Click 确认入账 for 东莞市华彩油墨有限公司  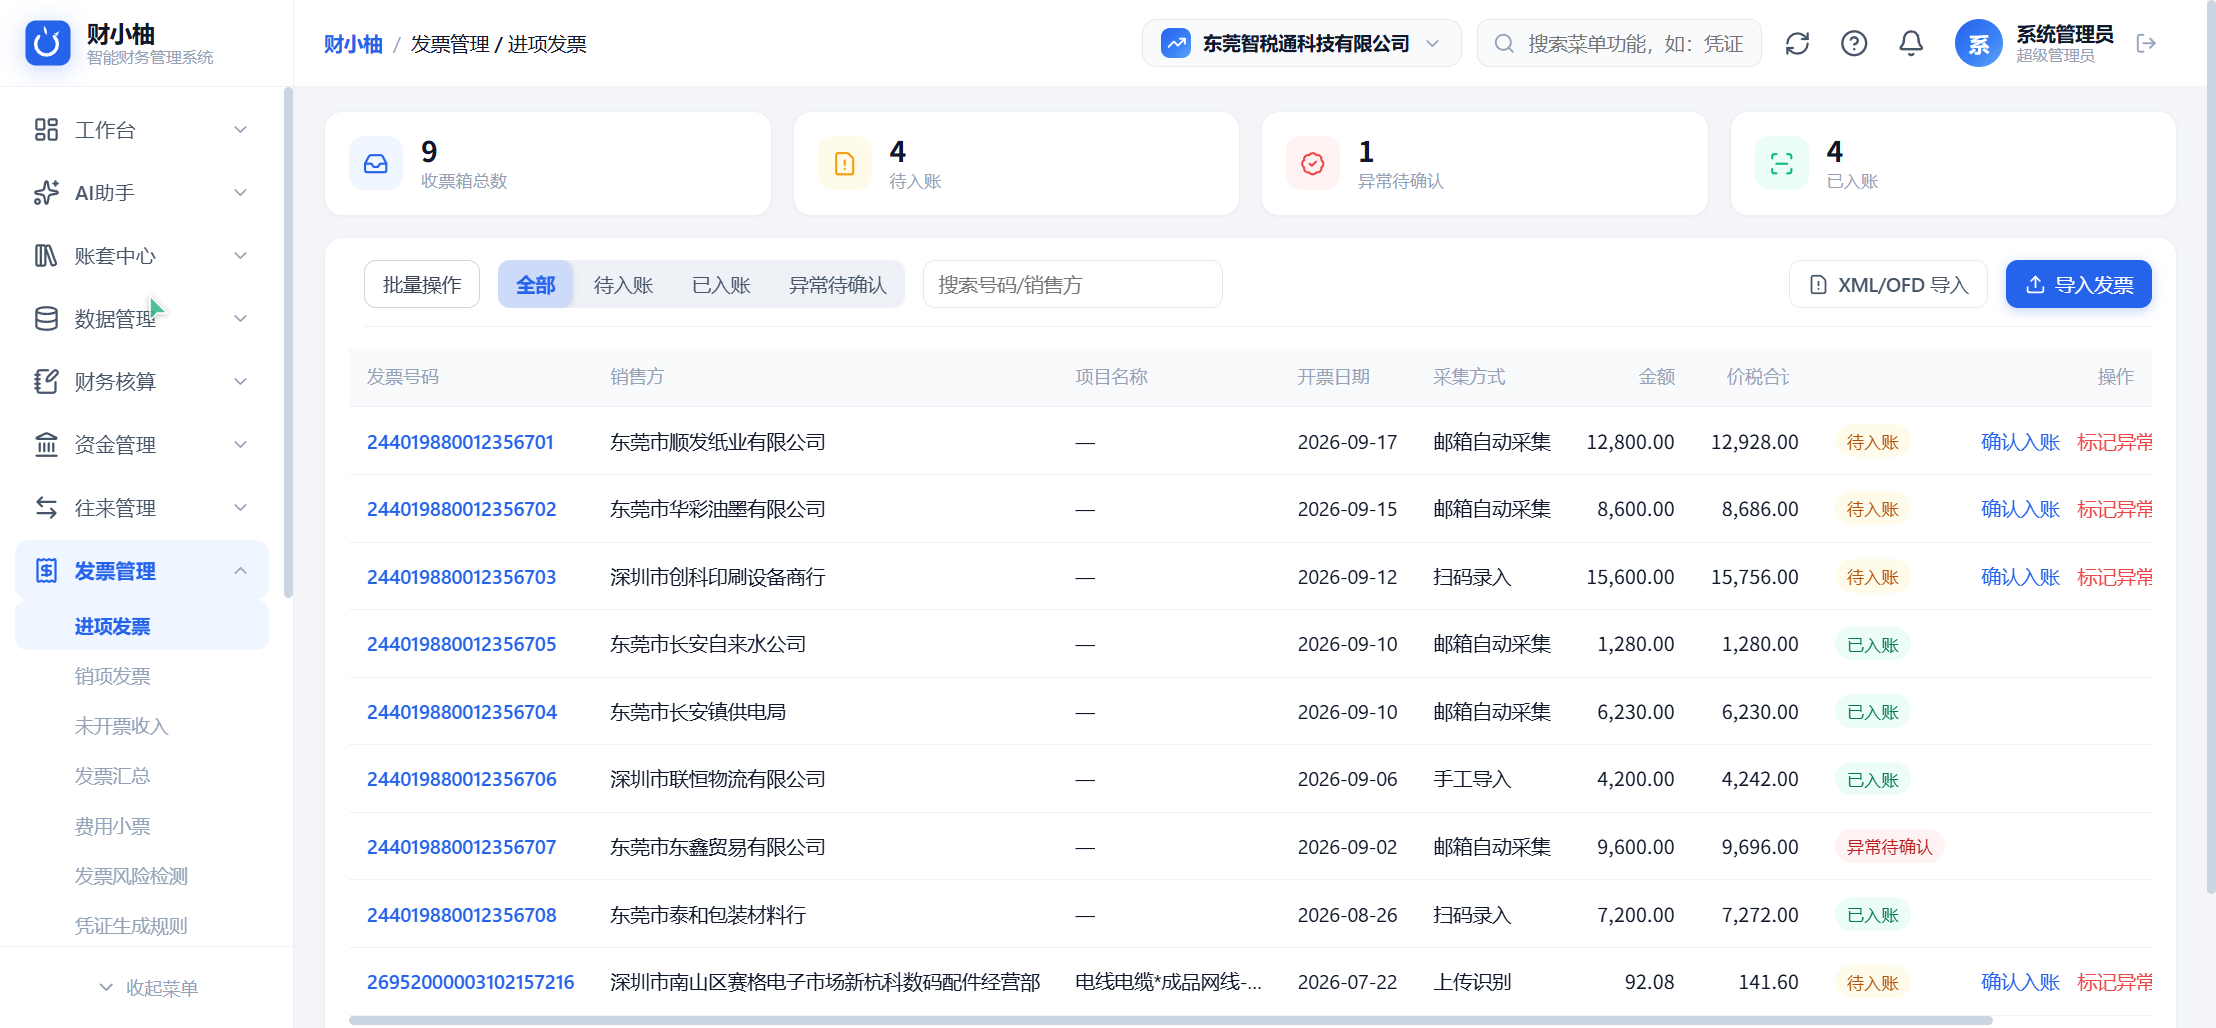2020,509
